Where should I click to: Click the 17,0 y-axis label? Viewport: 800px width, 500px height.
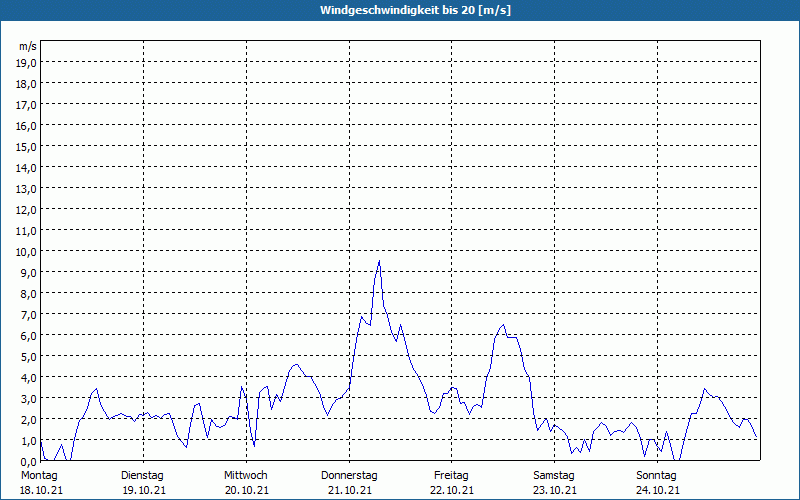coord(26,105)
